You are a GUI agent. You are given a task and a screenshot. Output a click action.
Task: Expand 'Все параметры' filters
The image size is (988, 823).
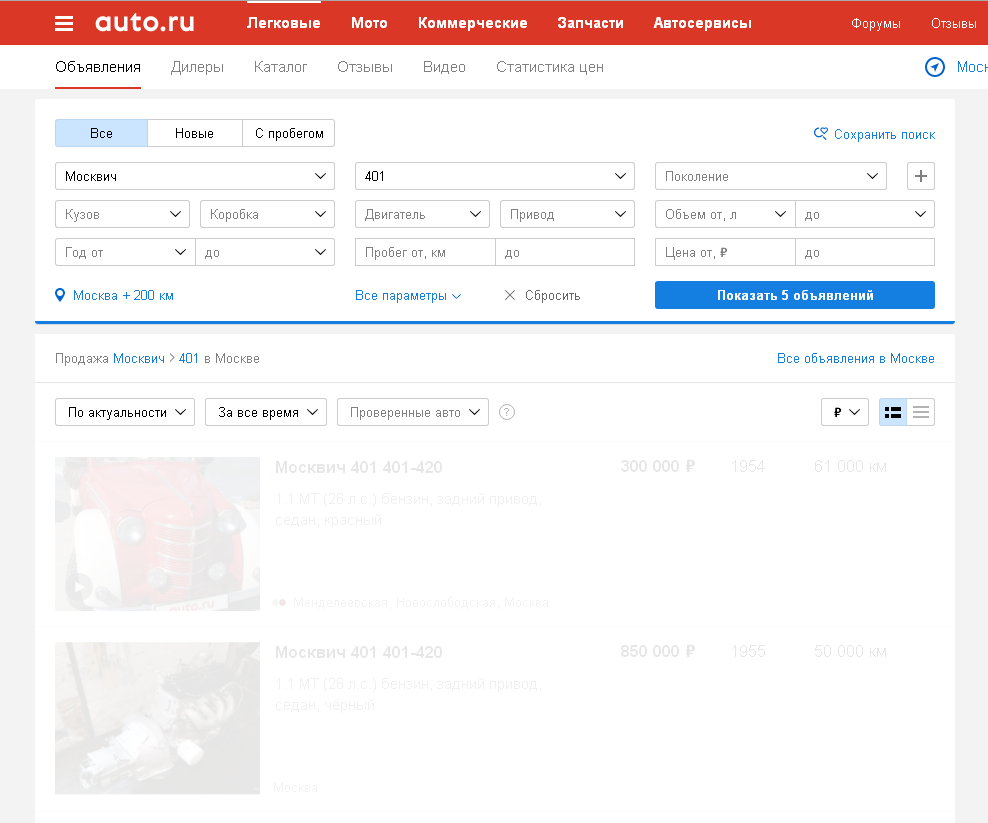408,296
